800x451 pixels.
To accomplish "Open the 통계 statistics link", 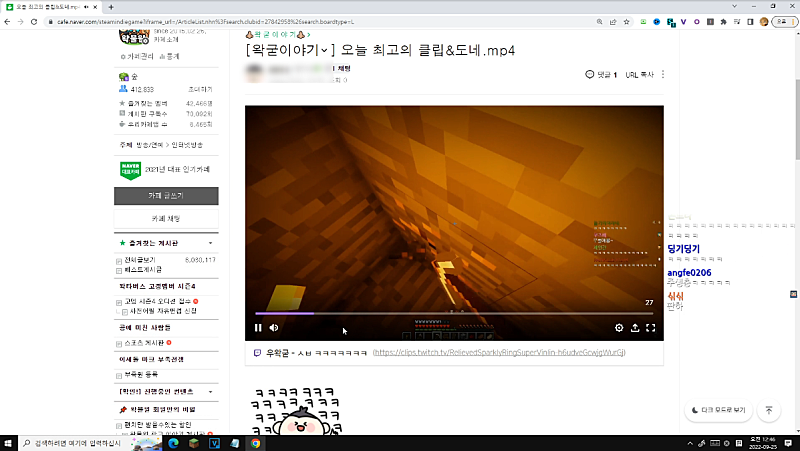I will click(169, 57).
